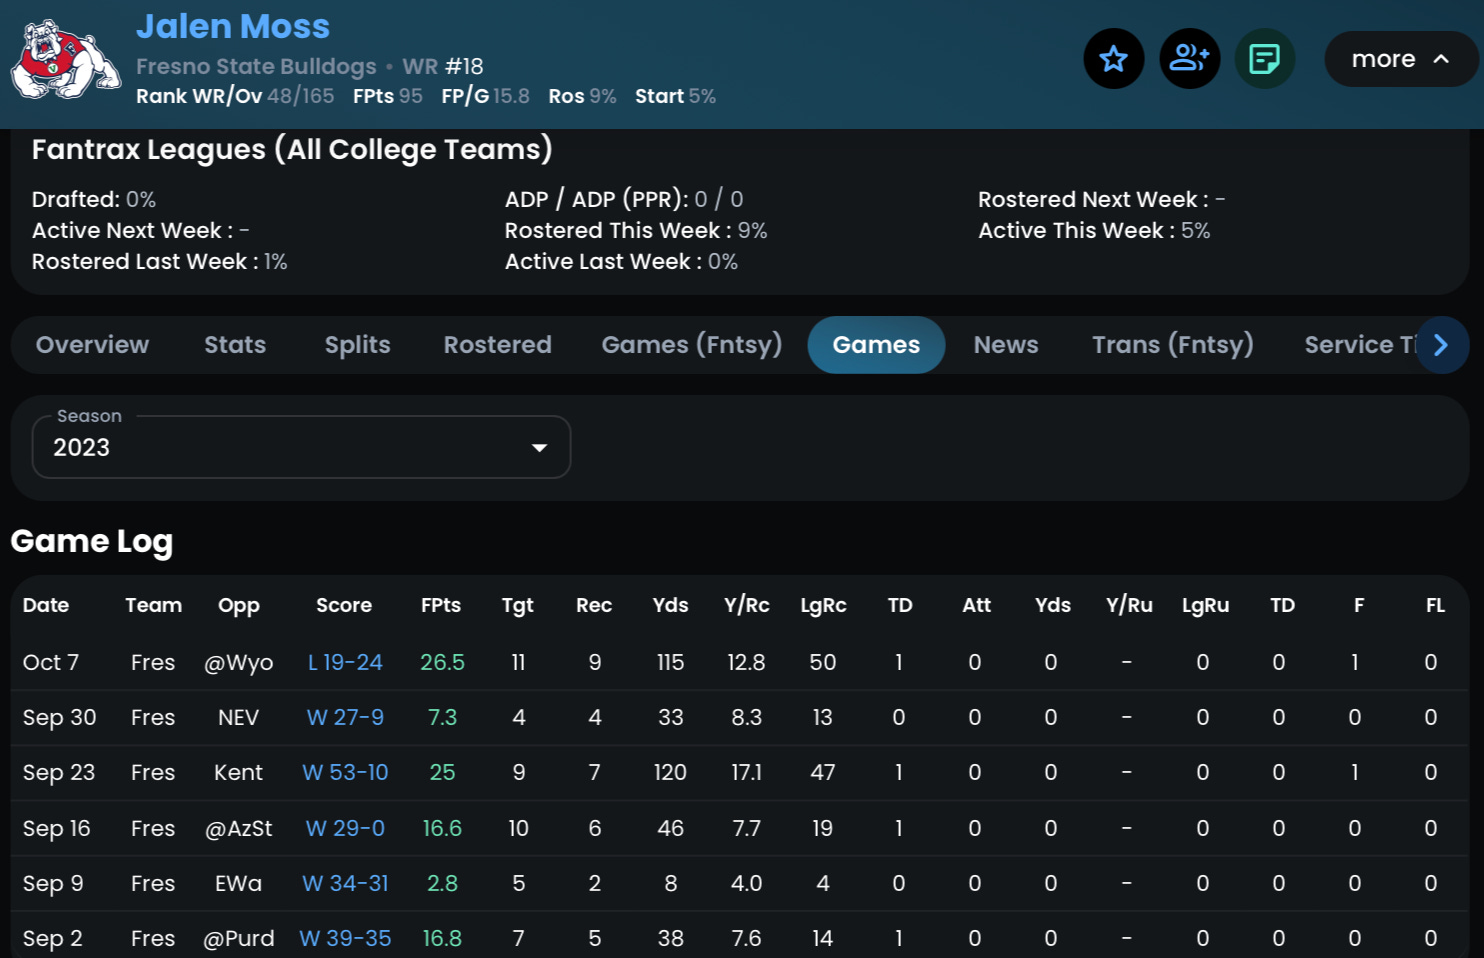Click the Oct 7 date cell

coord(50,663)
